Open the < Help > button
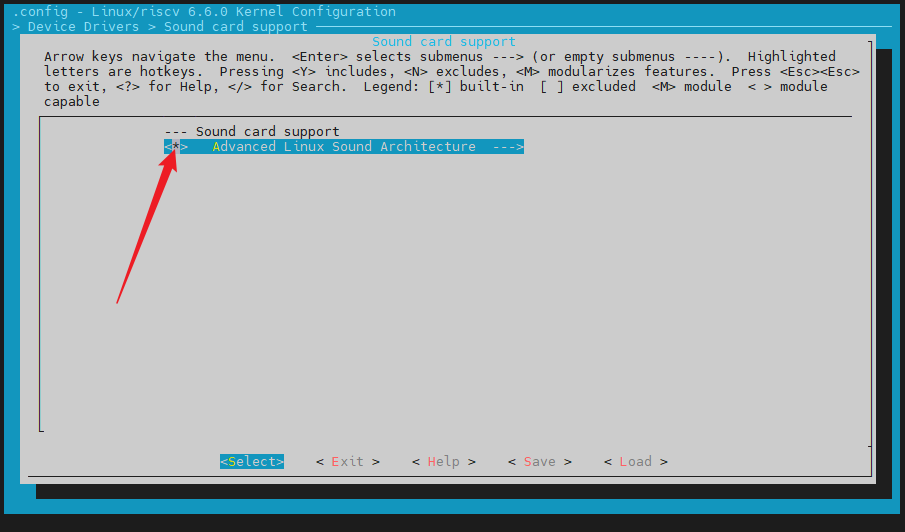The image size is (905, 532). click(x=443, y=462)
